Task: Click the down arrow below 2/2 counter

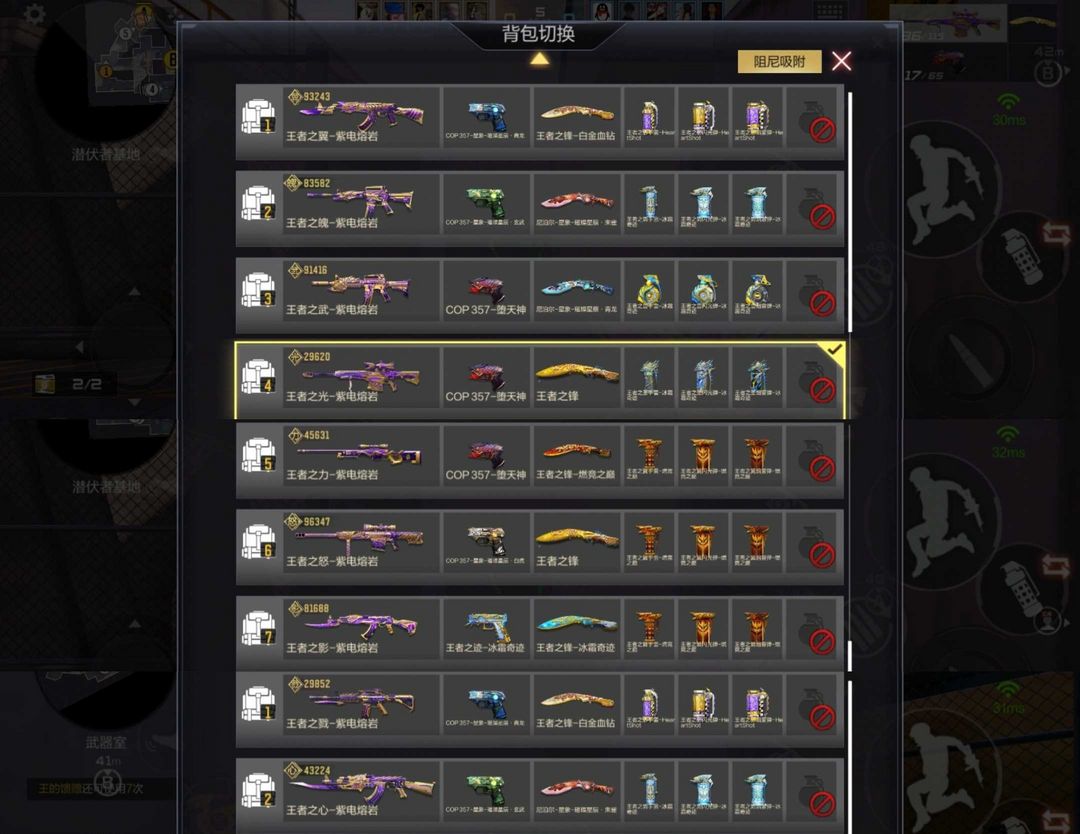Action: click(x=135, y=402)
